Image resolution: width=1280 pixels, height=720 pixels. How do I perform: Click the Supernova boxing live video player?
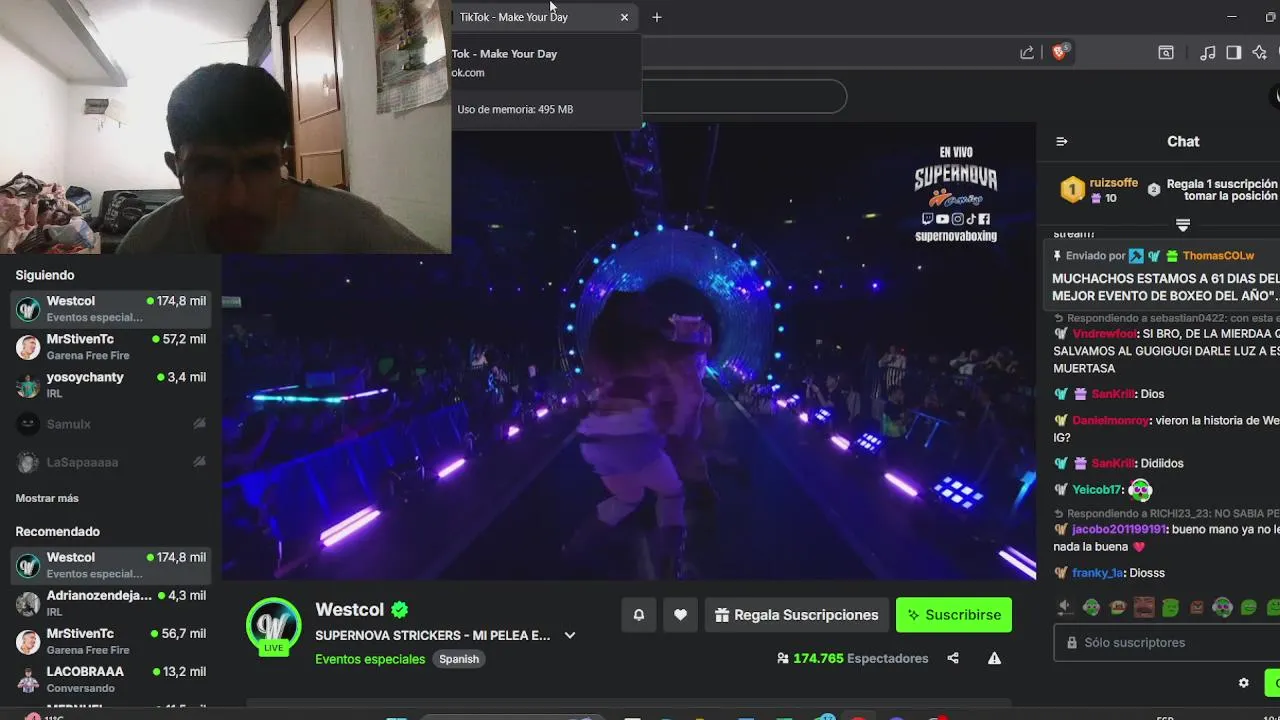point(629,350)
